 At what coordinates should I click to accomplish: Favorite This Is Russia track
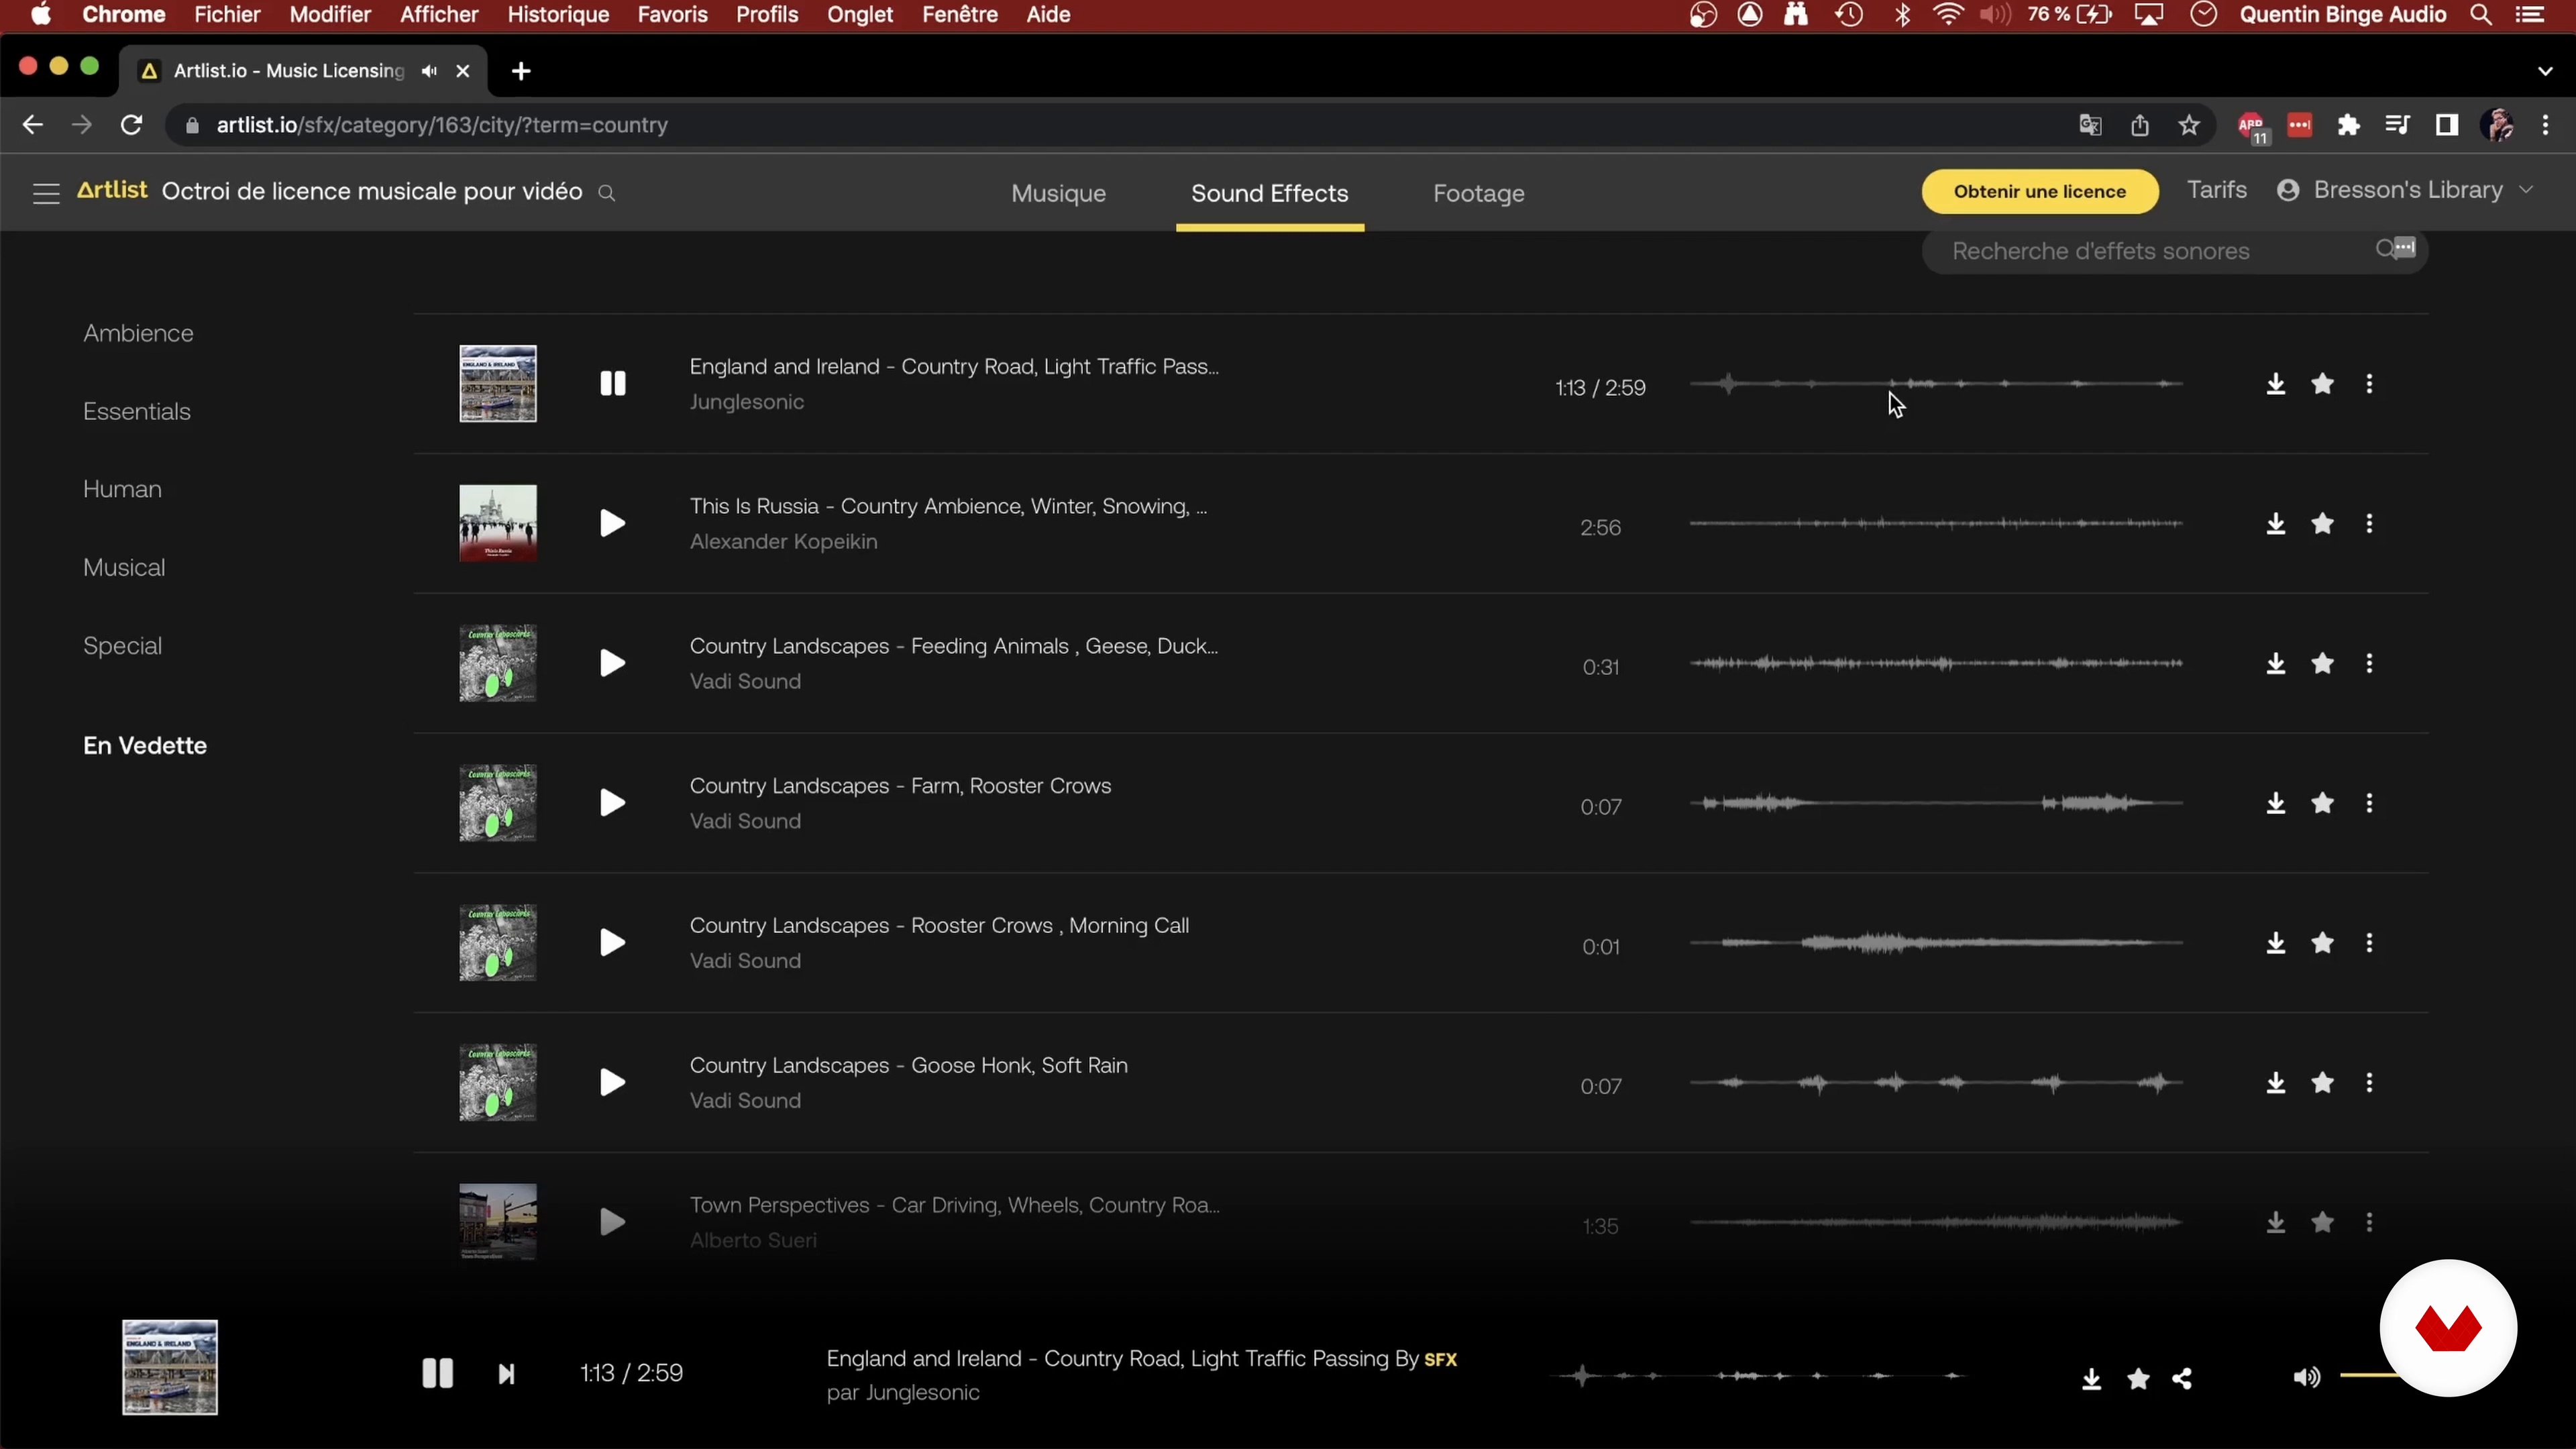point(2322,524)
